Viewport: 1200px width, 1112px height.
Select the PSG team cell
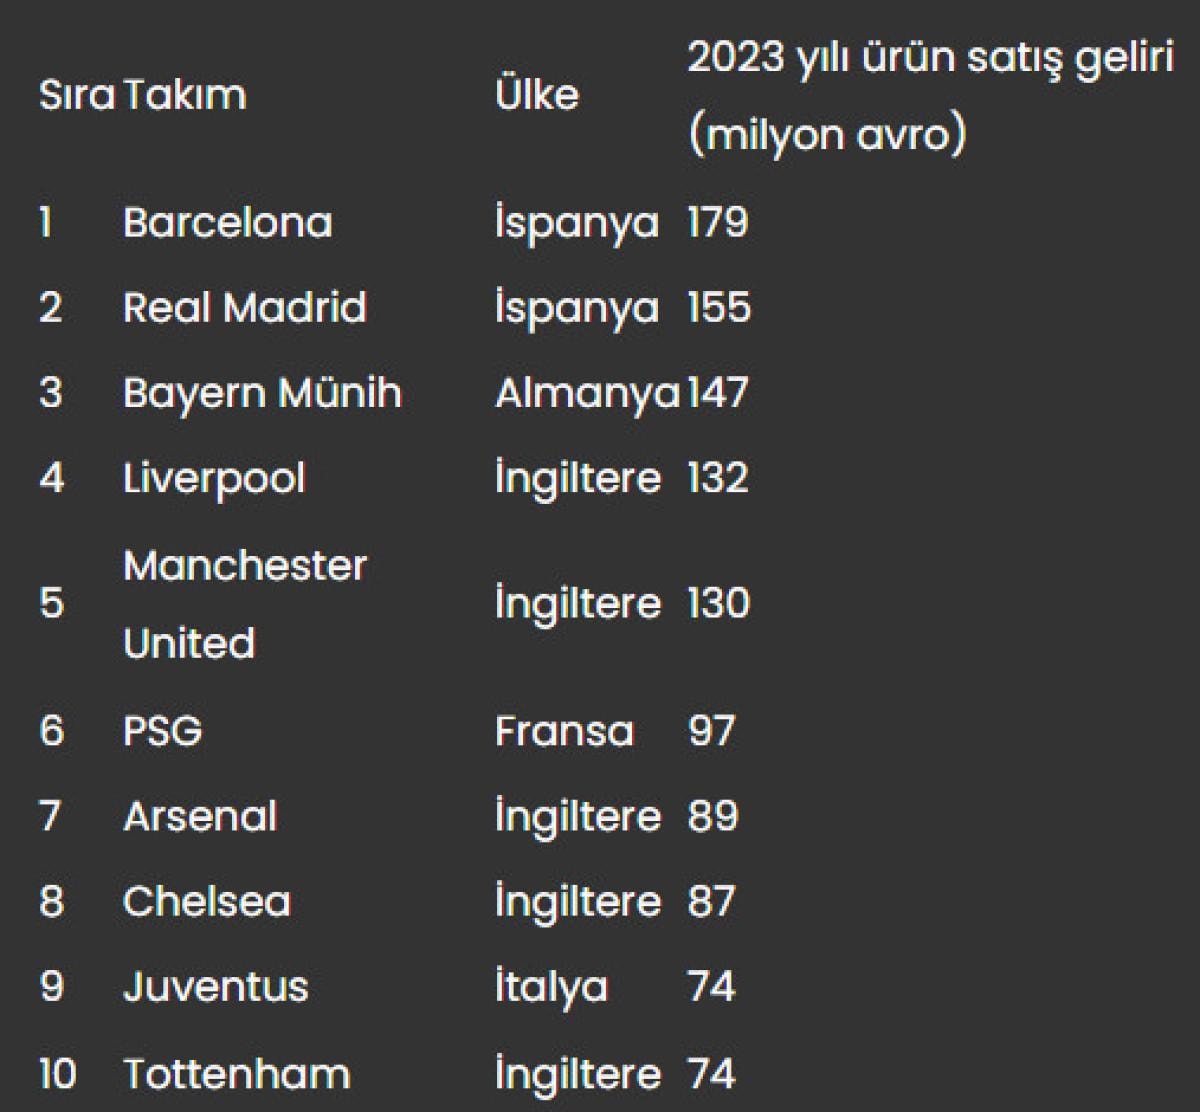coord(162,731)
